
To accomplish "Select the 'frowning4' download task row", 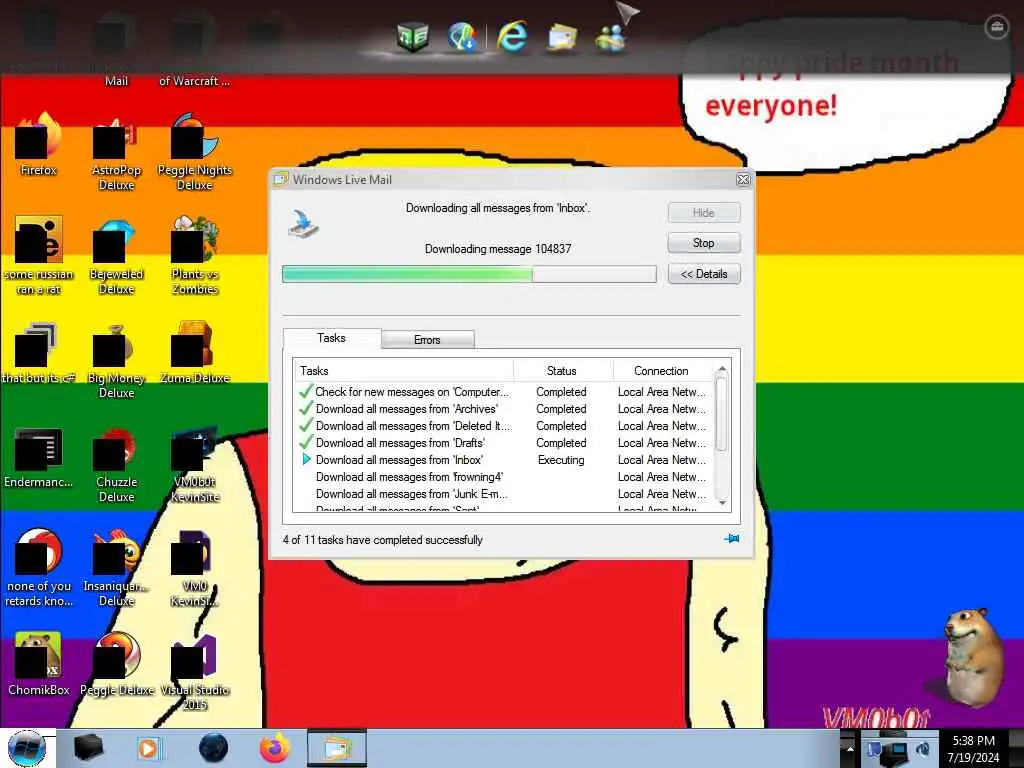I will (504, 477).
